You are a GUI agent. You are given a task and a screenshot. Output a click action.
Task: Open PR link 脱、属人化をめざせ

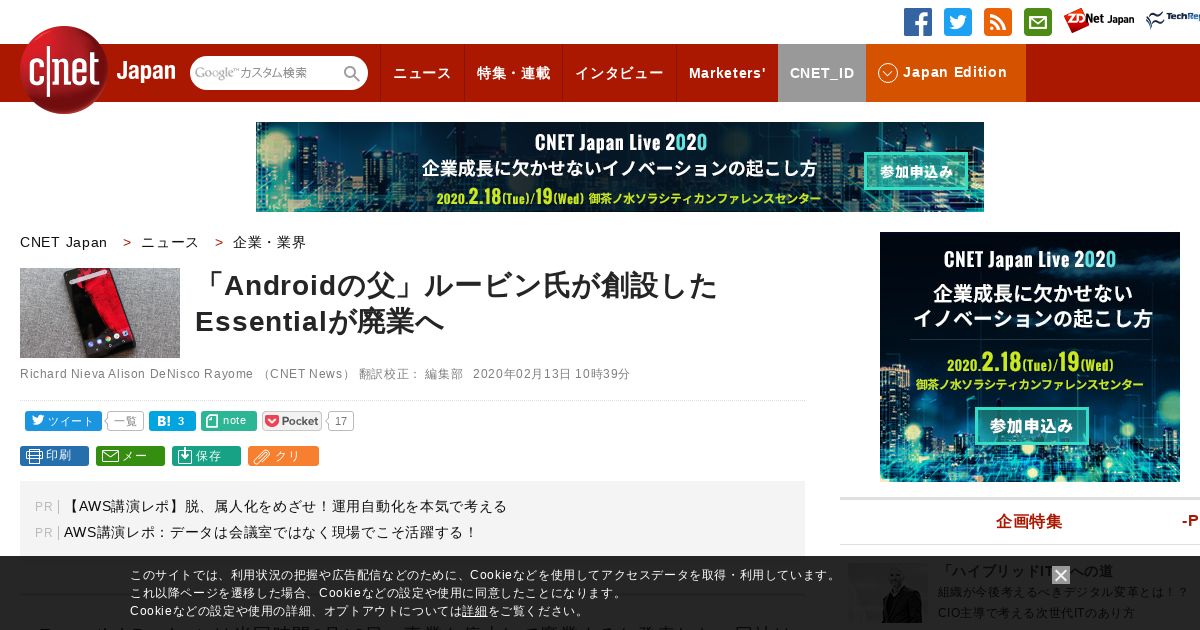tap(285, 506)
